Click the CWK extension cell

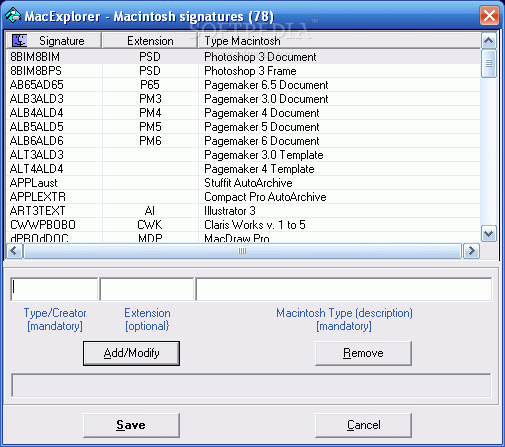[x=150, y=225]
